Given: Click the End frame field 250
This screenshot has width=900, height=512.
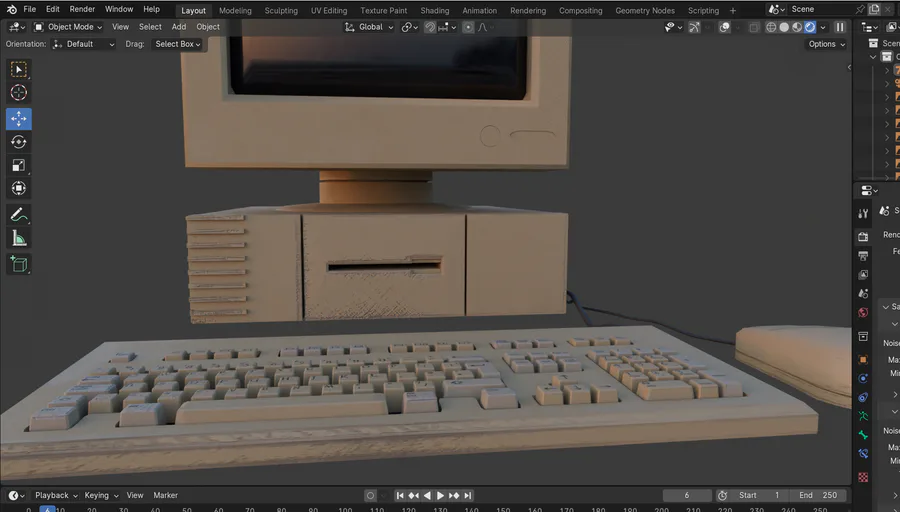Looking at the screenshot, I should click(820, 495).
